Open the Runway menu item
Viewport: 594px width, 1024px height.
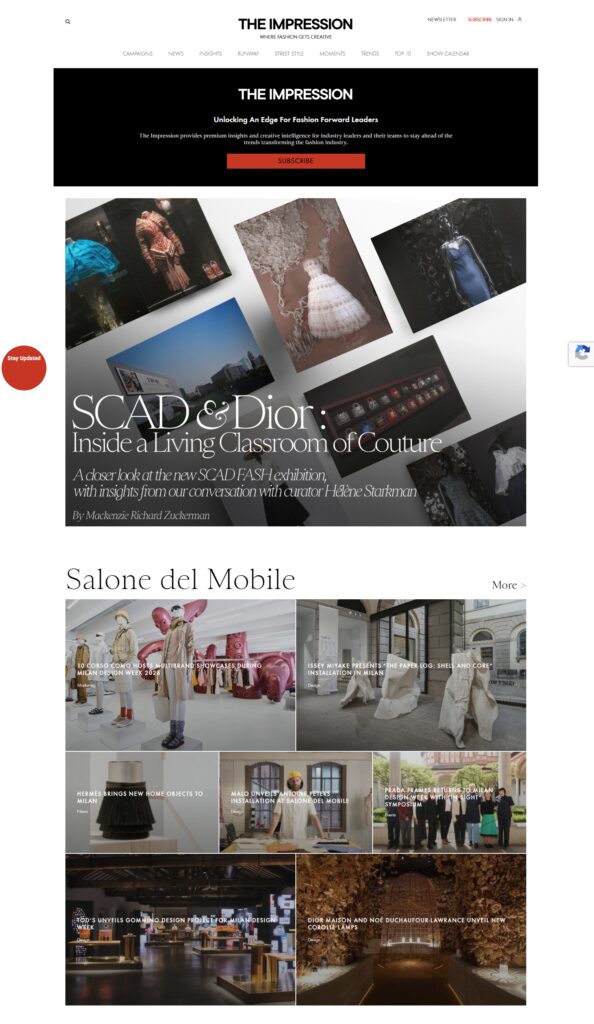click(x=248, y=54)
